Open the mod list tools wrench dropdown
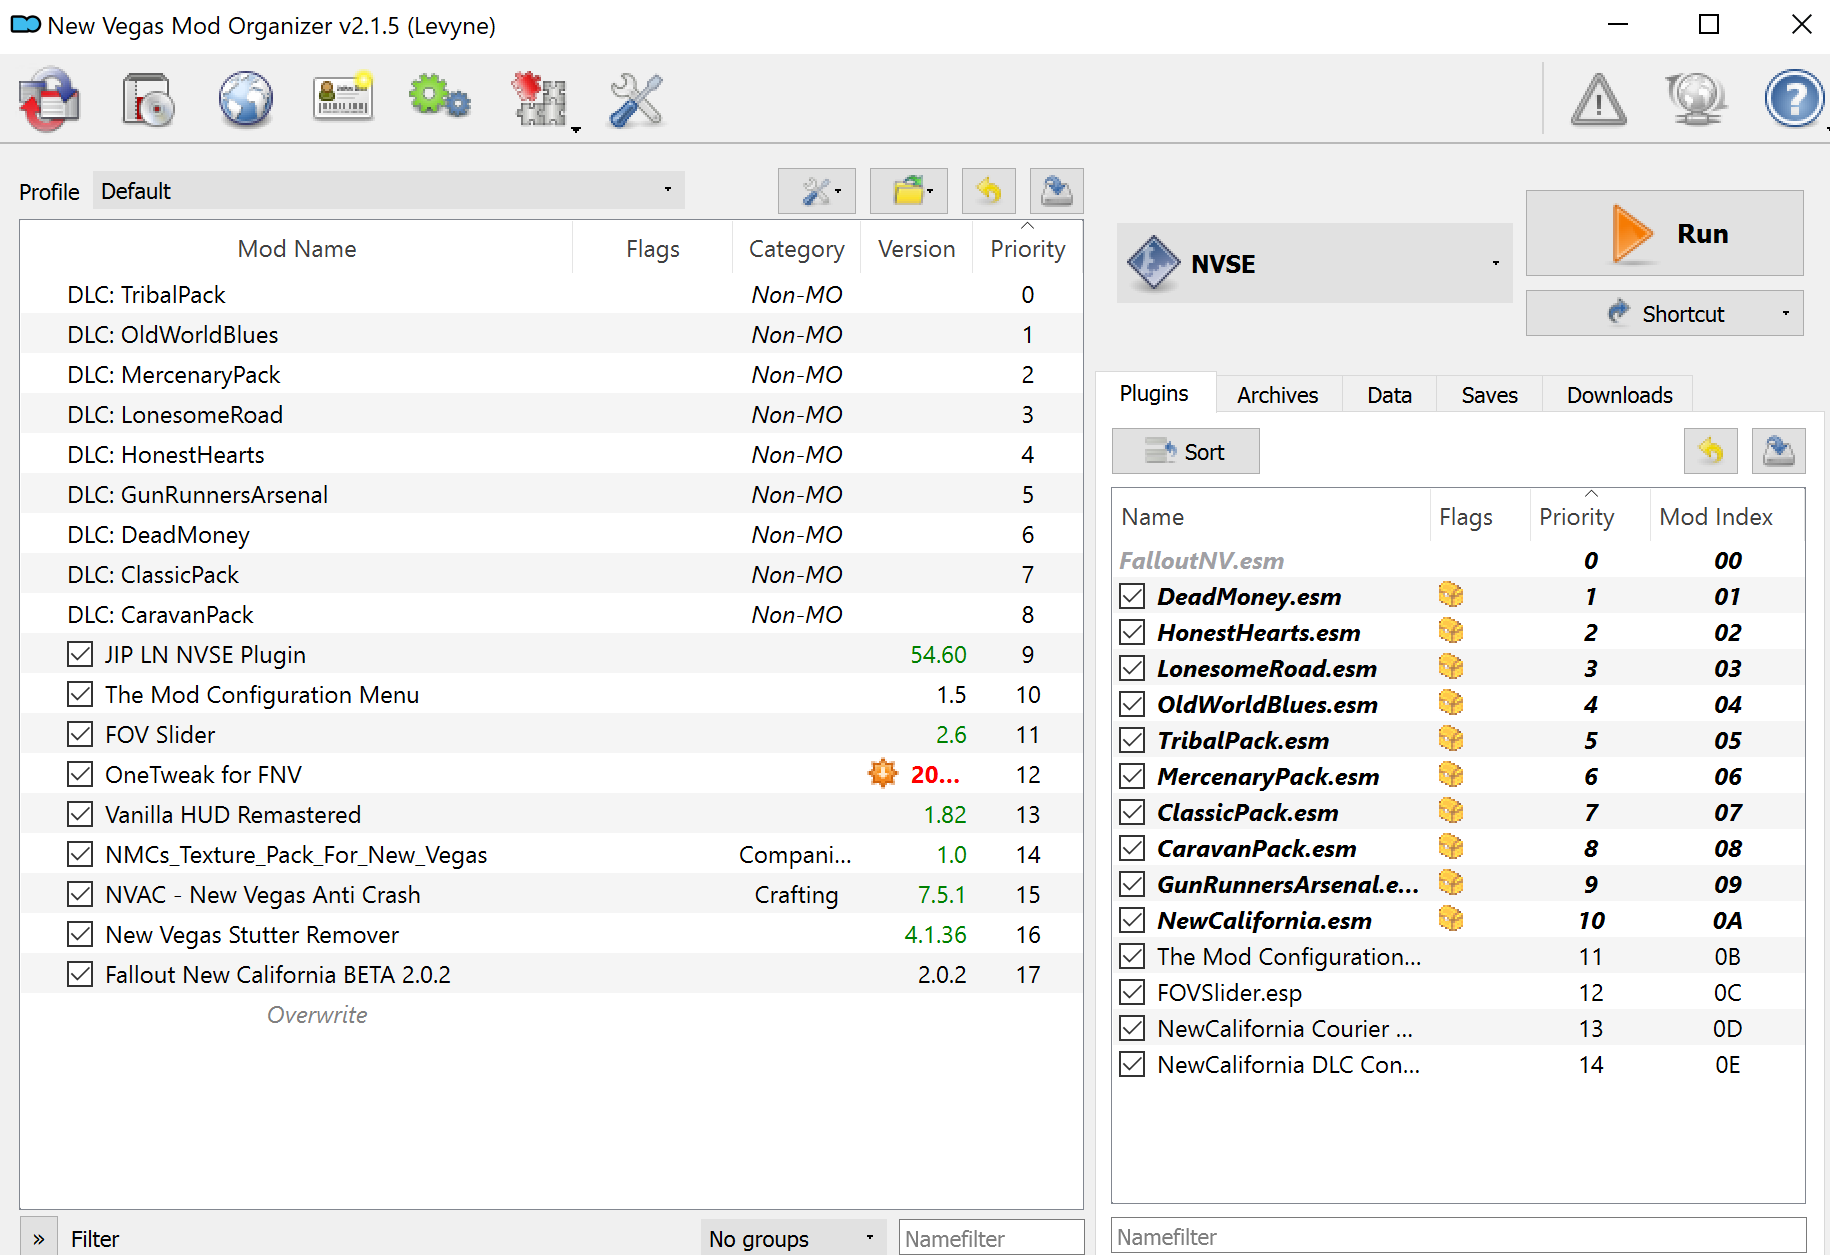 pyautogui.click(x=817, y=190)
